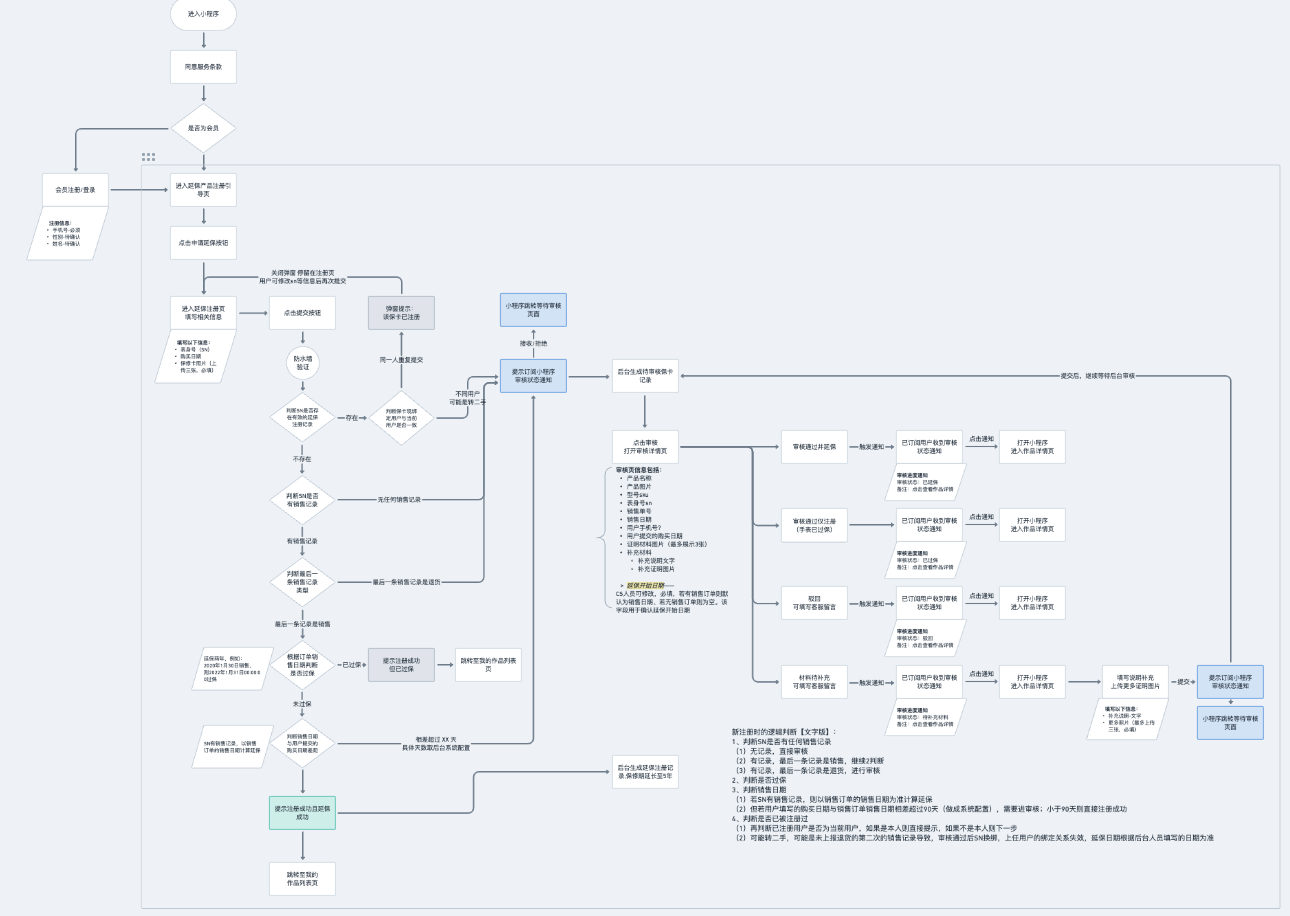Image resolution: width=1290 pixels, height=916 pixels.
Task: Select the gray 提示注册成功但已过保 box
Action: (401, 665)
